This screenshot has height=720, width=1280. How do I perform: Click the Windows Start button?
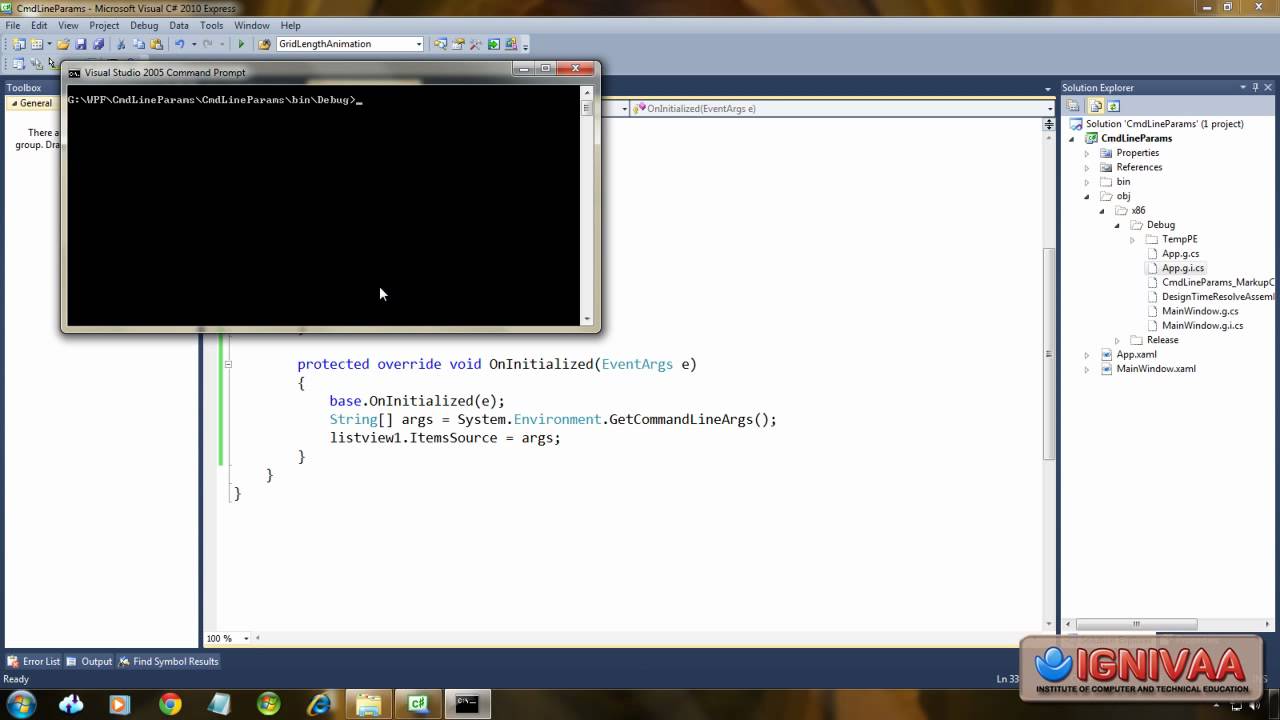(21, 703)
